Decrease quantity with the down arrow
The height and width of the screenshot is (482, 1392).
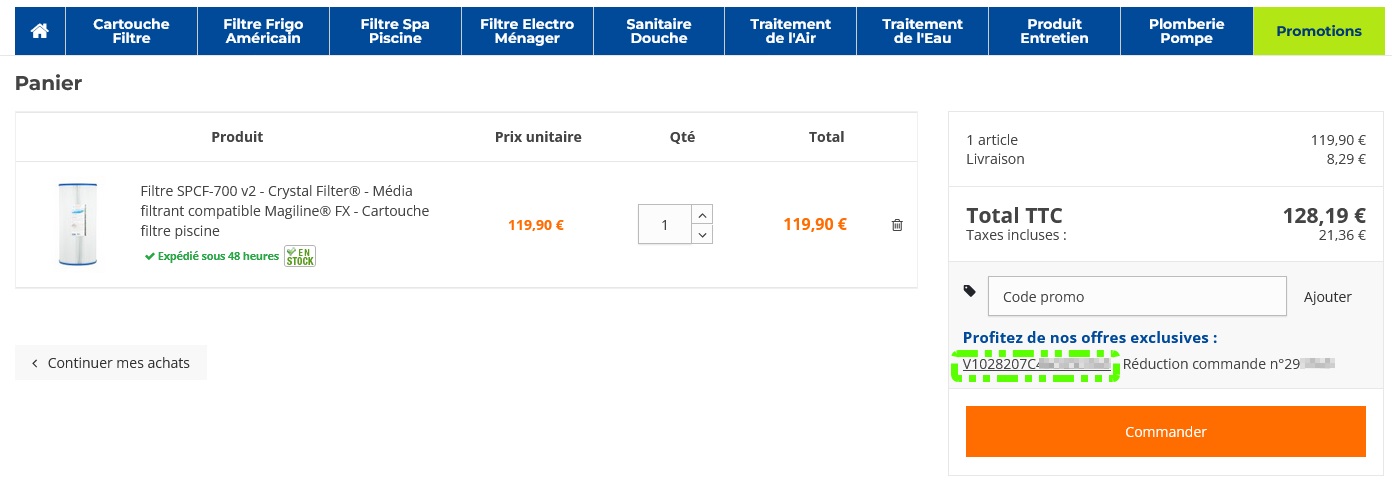point(702,234)
